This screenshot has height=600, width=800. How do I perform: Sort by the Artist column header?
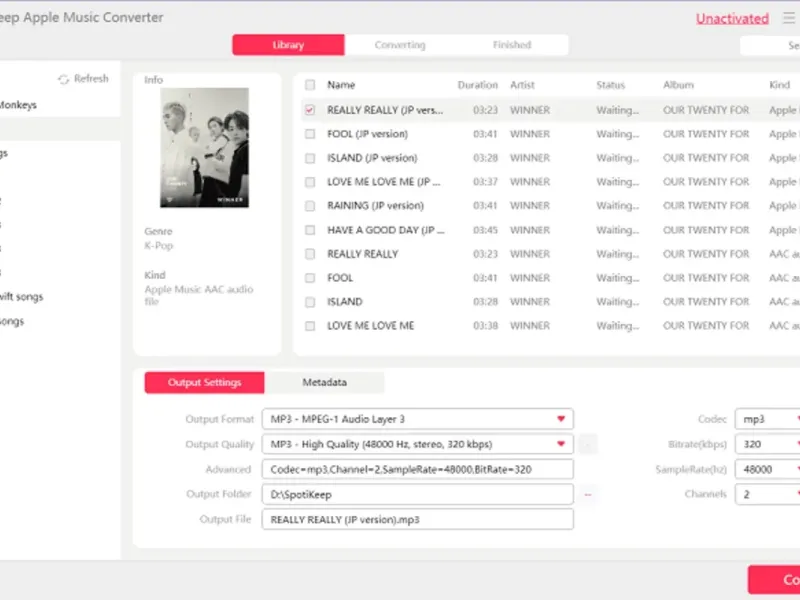[x=522, y=85]
